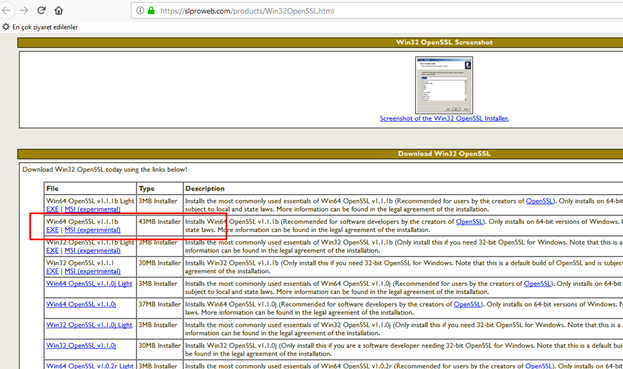623x369 pixels.
Task: Follow 'Screenshot of the Win32 OpenSSL Installer' link
Action: (x=444, y=118)
